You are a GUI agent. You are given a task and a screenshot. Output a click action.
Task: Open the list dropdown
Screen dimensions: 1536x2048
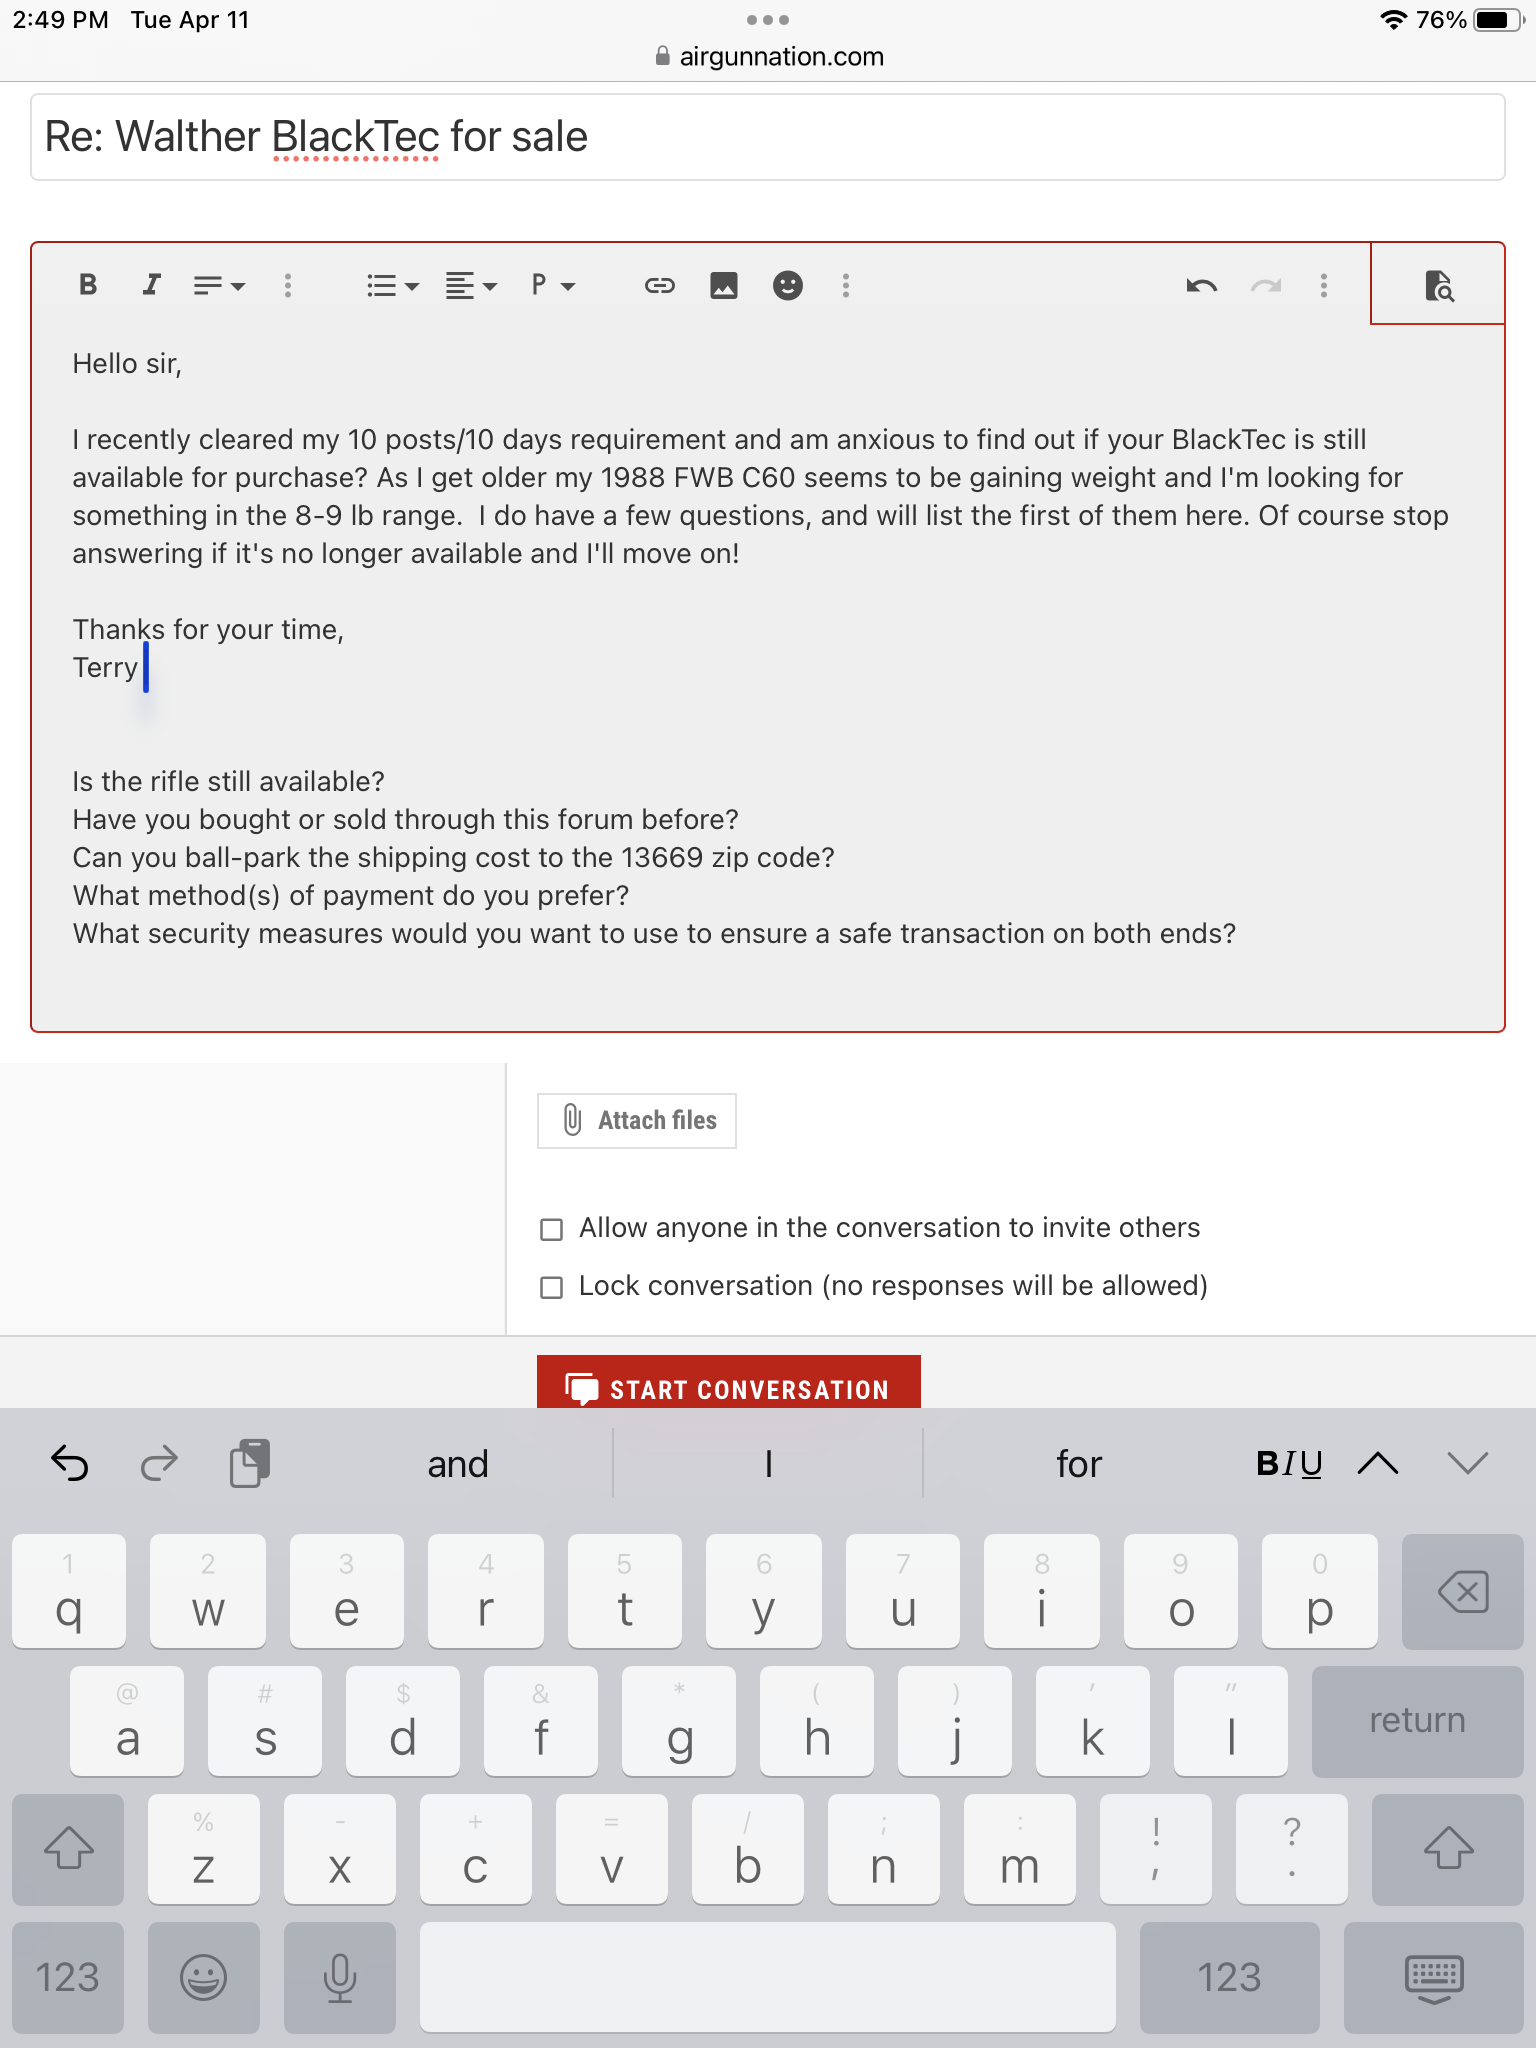click(x=392, y=286)
